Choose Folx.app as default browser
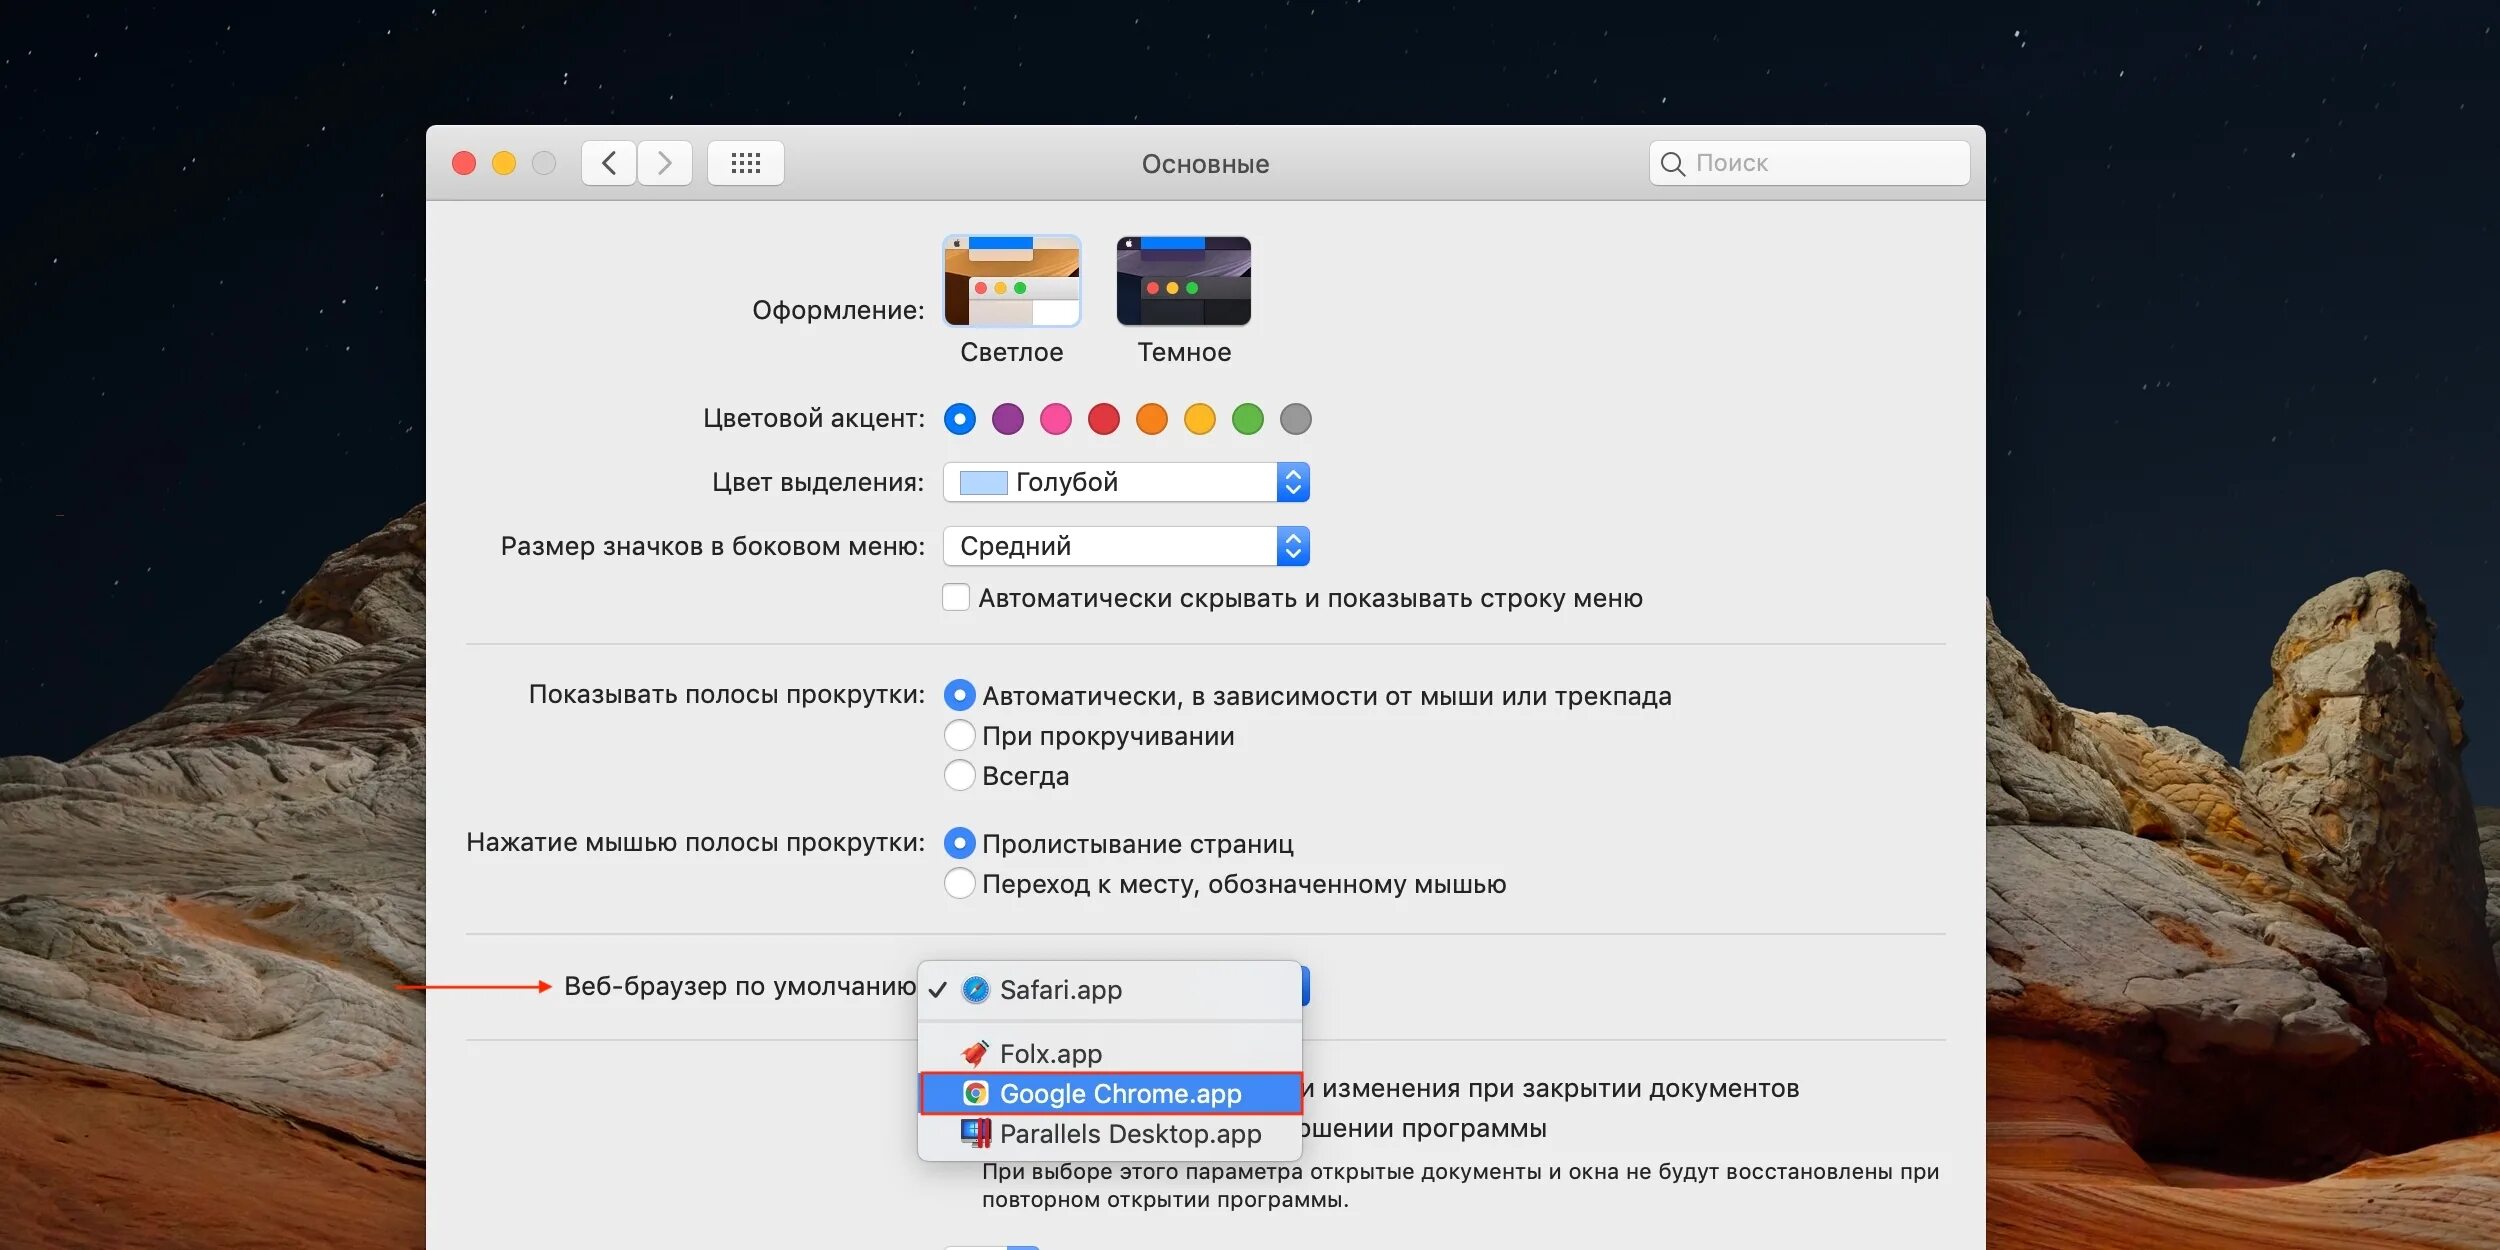 [x=1050, y=1054]
